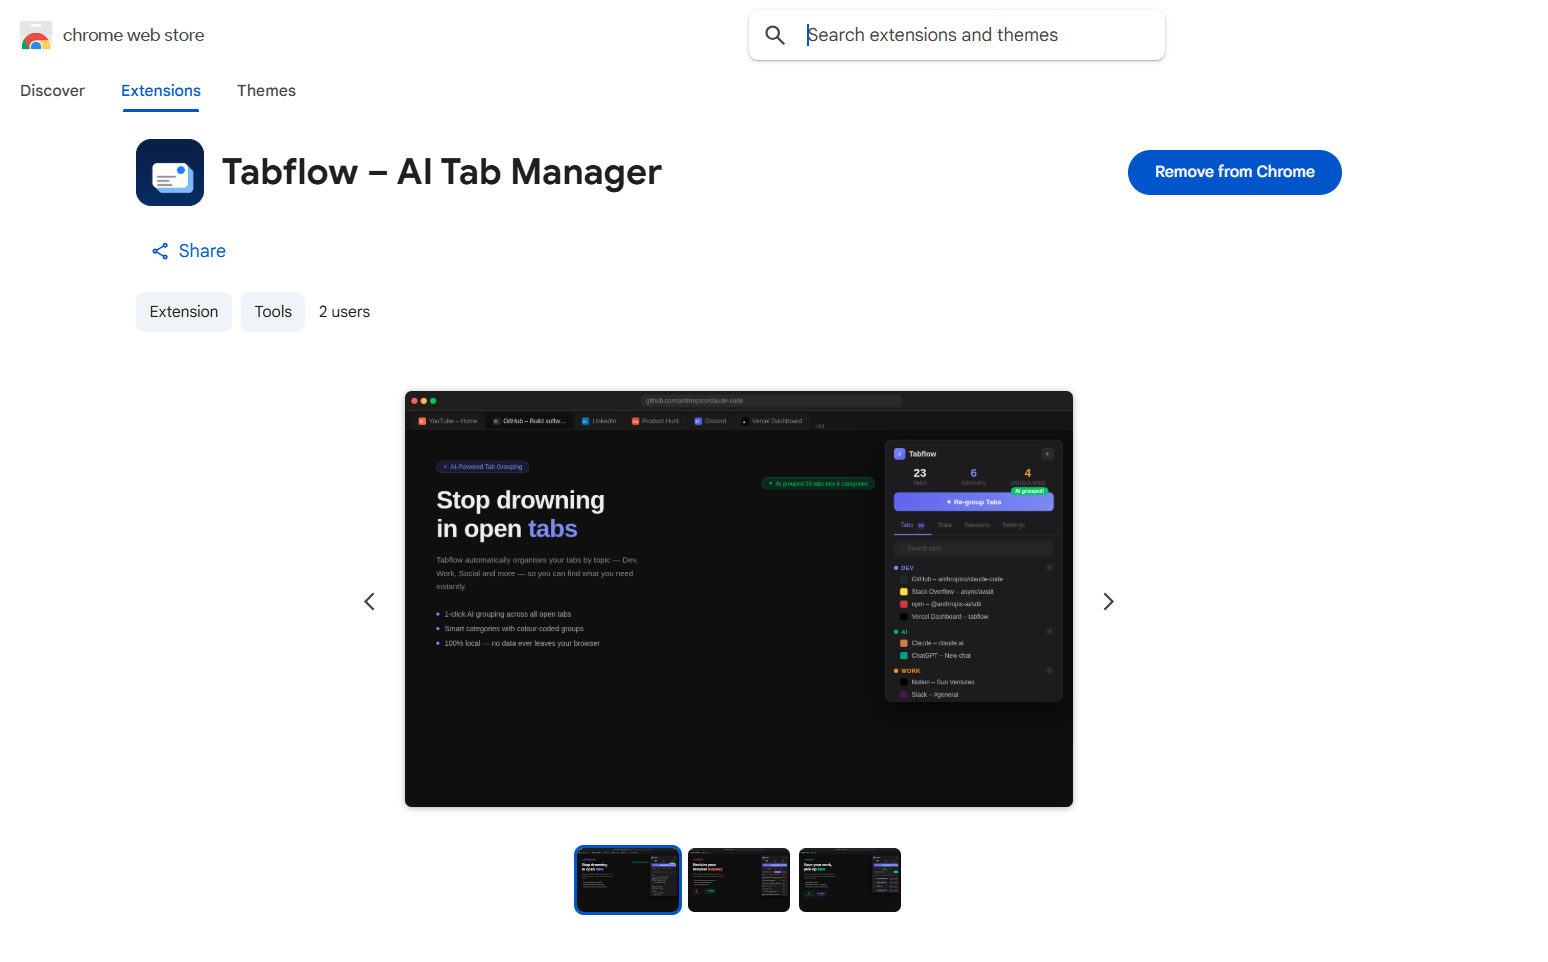Click the Extension category chip
This screenshot has width=1548, height=962.
point(184,312)
